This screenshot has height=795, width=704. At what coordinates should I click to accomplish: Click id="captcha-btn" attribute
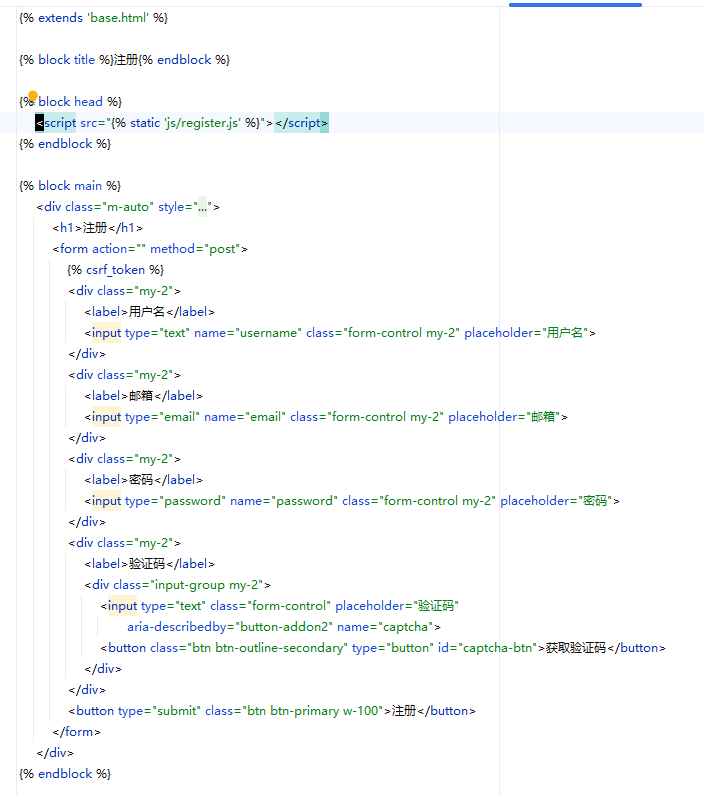pos(488,648)
